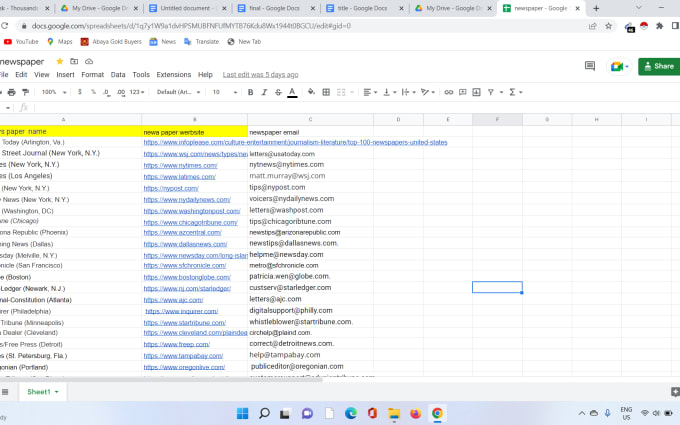
Task: Open the more number formats 123 dropdown
Action: click(137, 92)
